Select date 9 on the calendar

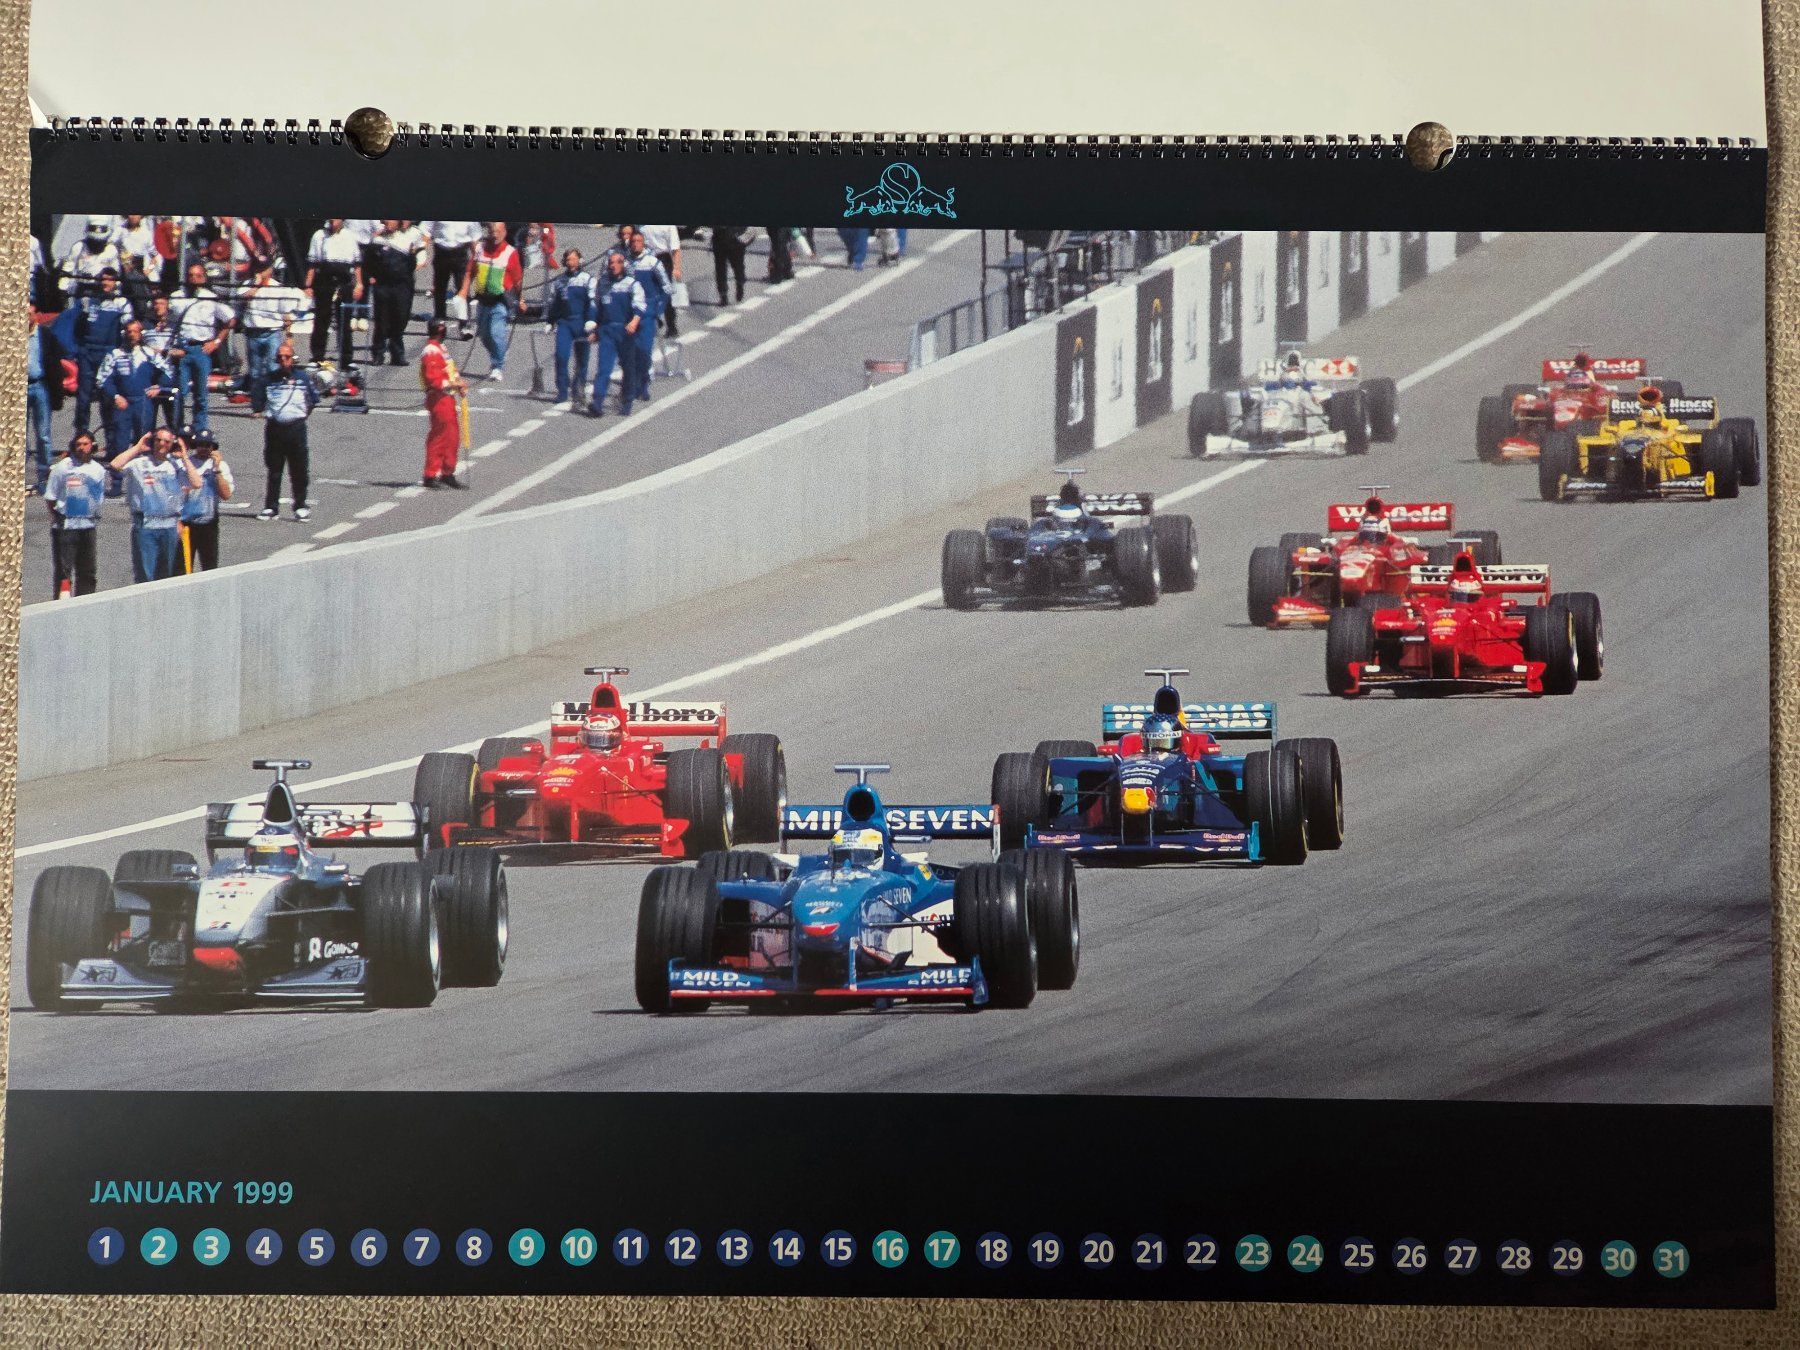[x=526, y=1248]
